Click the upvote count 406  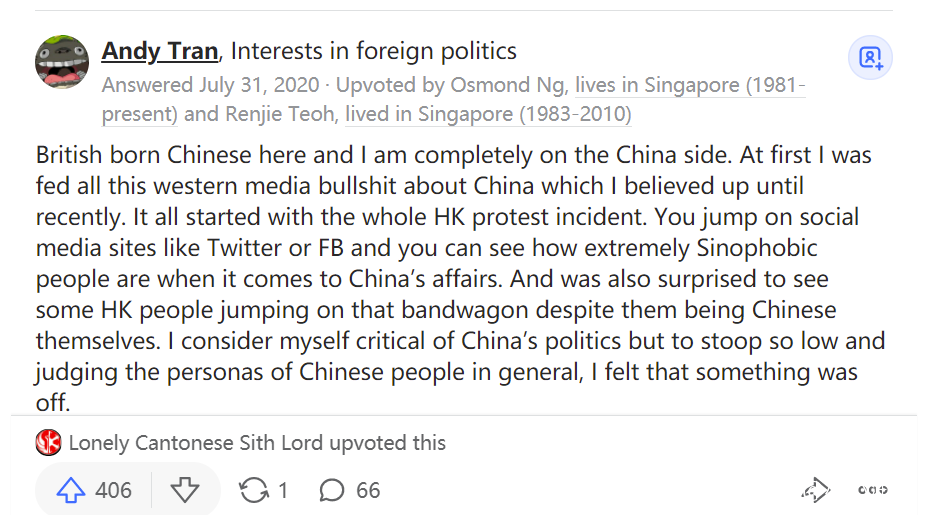113,490
